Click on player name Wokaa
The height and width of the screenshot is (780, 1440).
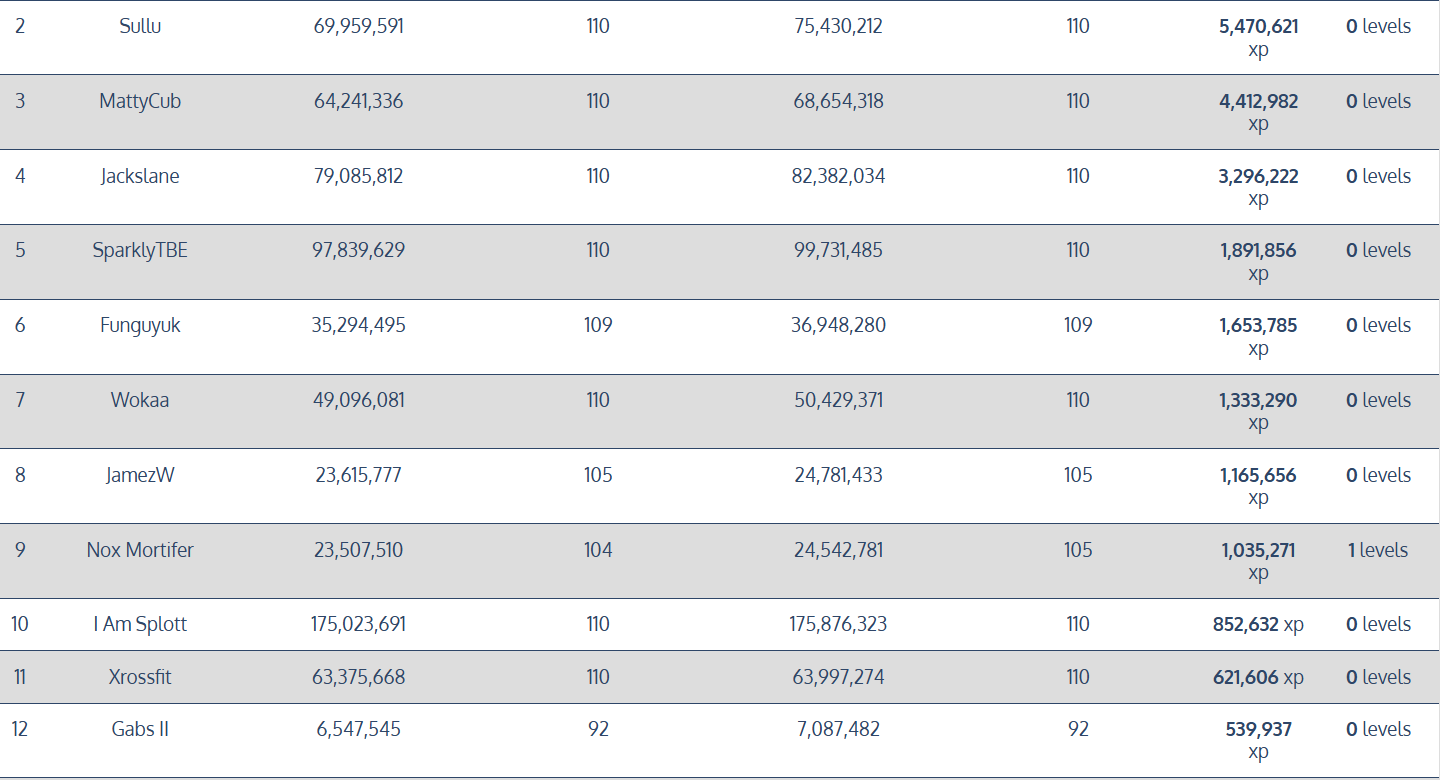pyautogui.click(x=140, y=401)
